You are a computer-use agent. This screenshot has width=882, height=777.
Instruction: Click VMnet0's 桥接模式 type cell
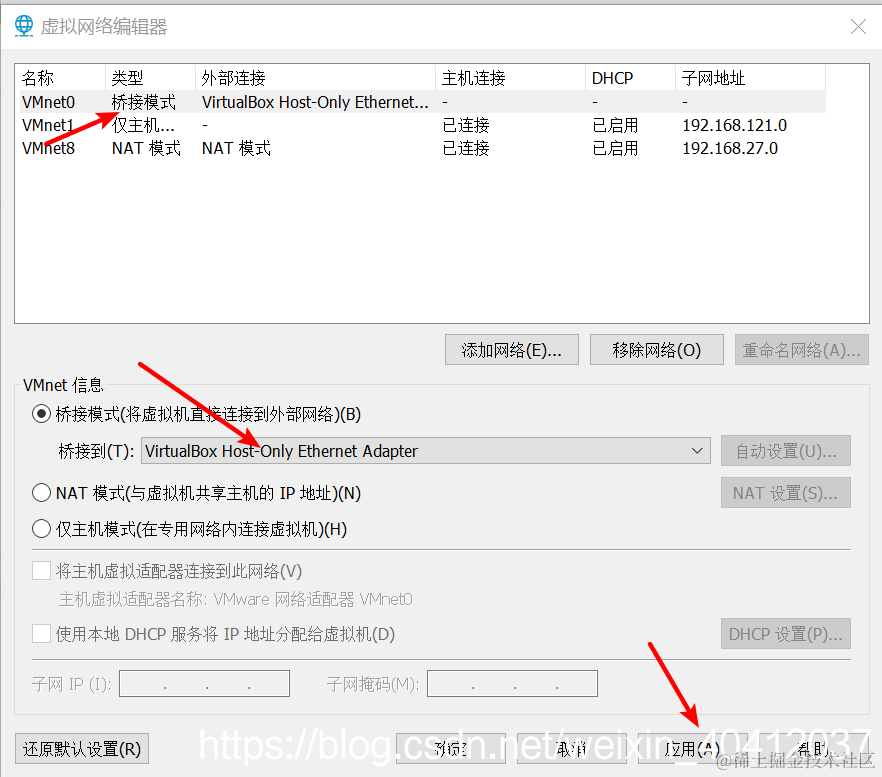pos(143,102)
